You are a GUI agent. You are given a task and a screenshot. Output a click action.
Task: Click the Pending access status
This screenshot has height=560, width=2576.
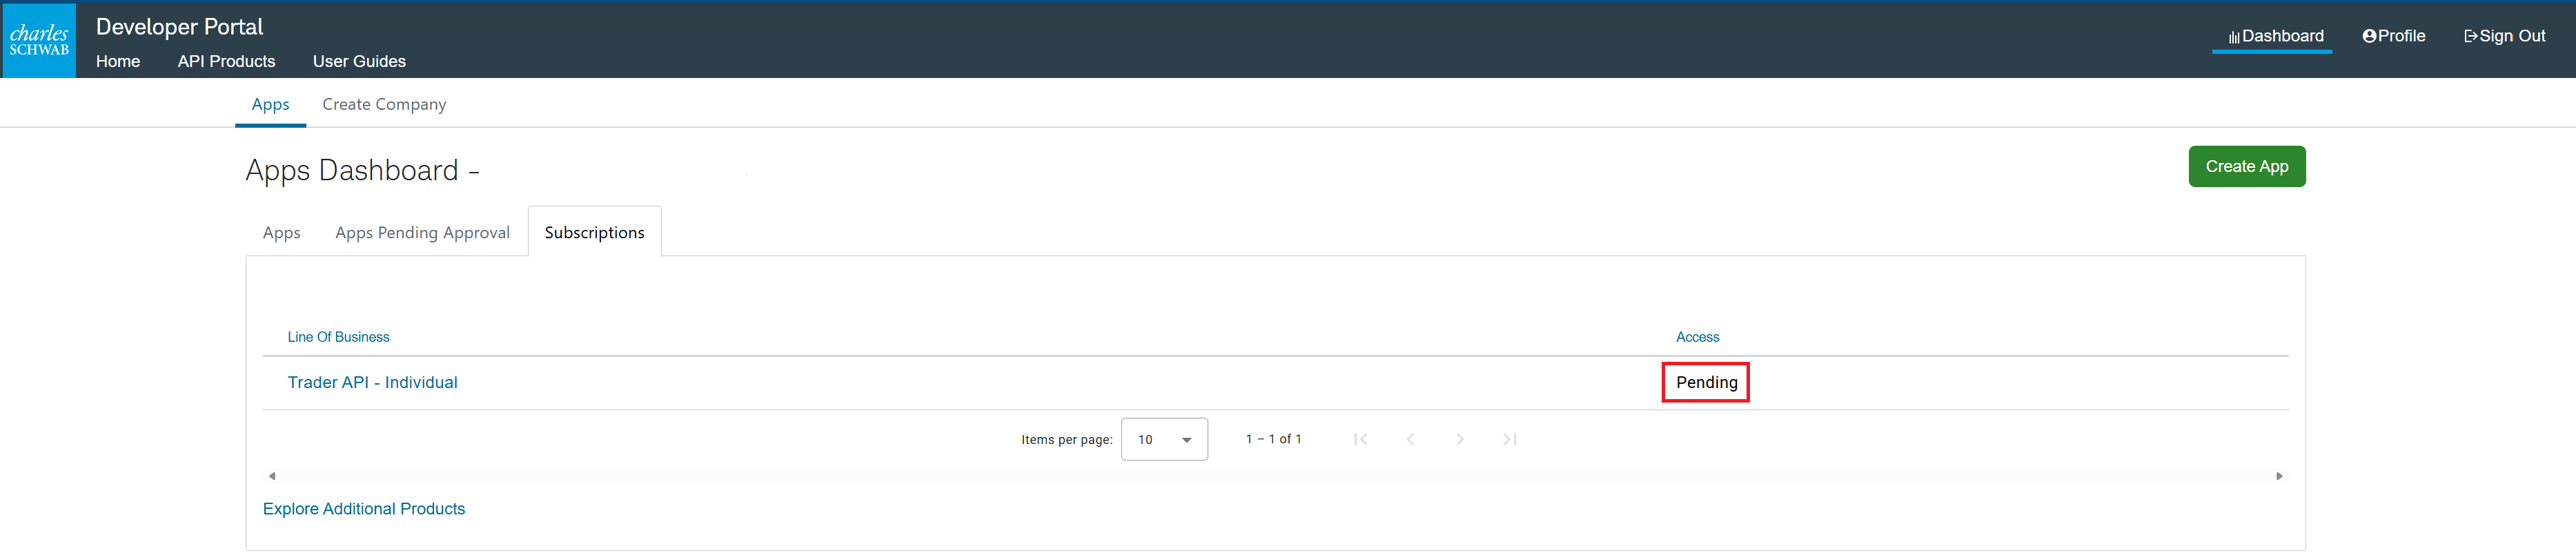(1706, 382)
